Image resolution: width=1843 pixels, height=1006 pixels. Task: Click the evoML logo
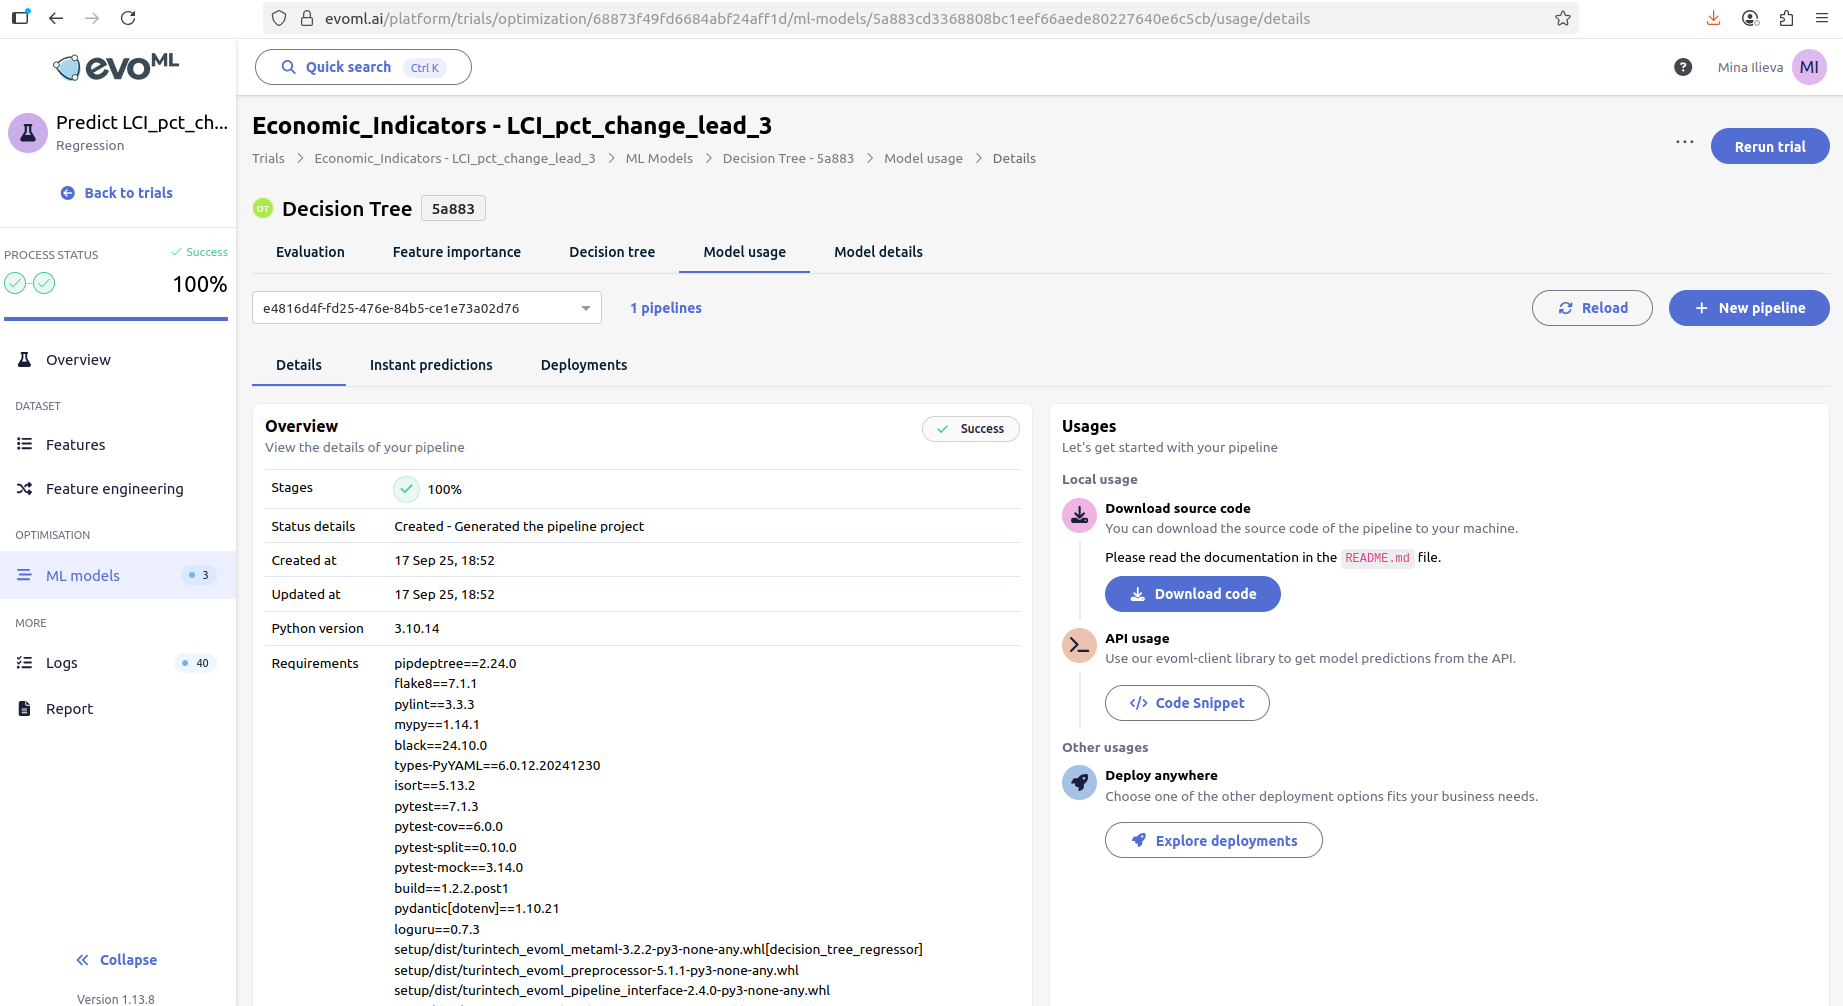pos(117,67)
